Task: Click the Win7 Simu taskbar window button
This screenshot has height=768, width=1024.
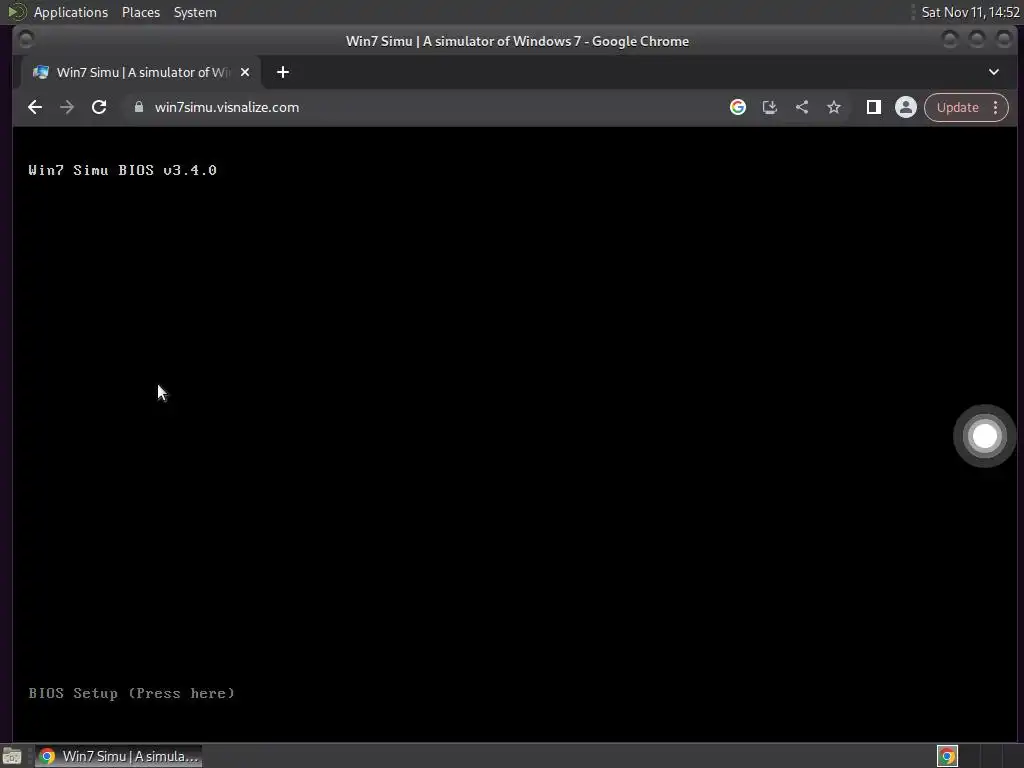Action: point(118,756)
